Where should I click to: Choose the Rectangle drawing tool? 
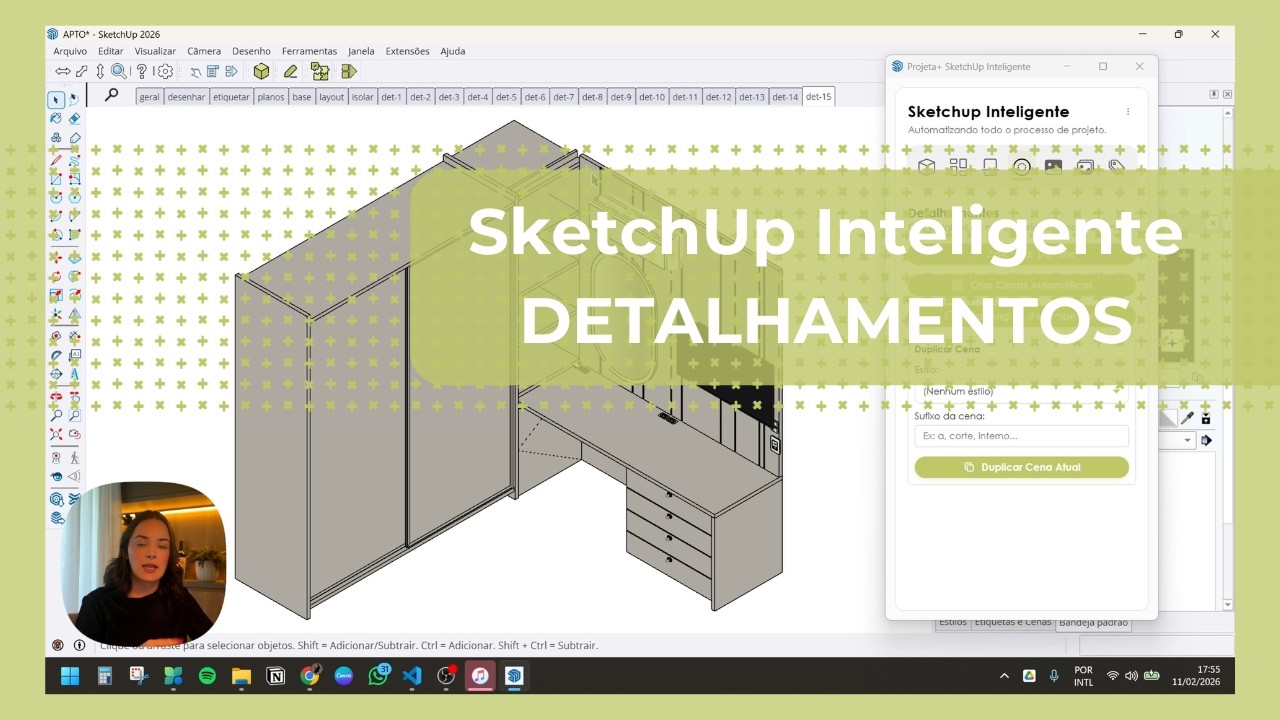(x=56, y=179)
